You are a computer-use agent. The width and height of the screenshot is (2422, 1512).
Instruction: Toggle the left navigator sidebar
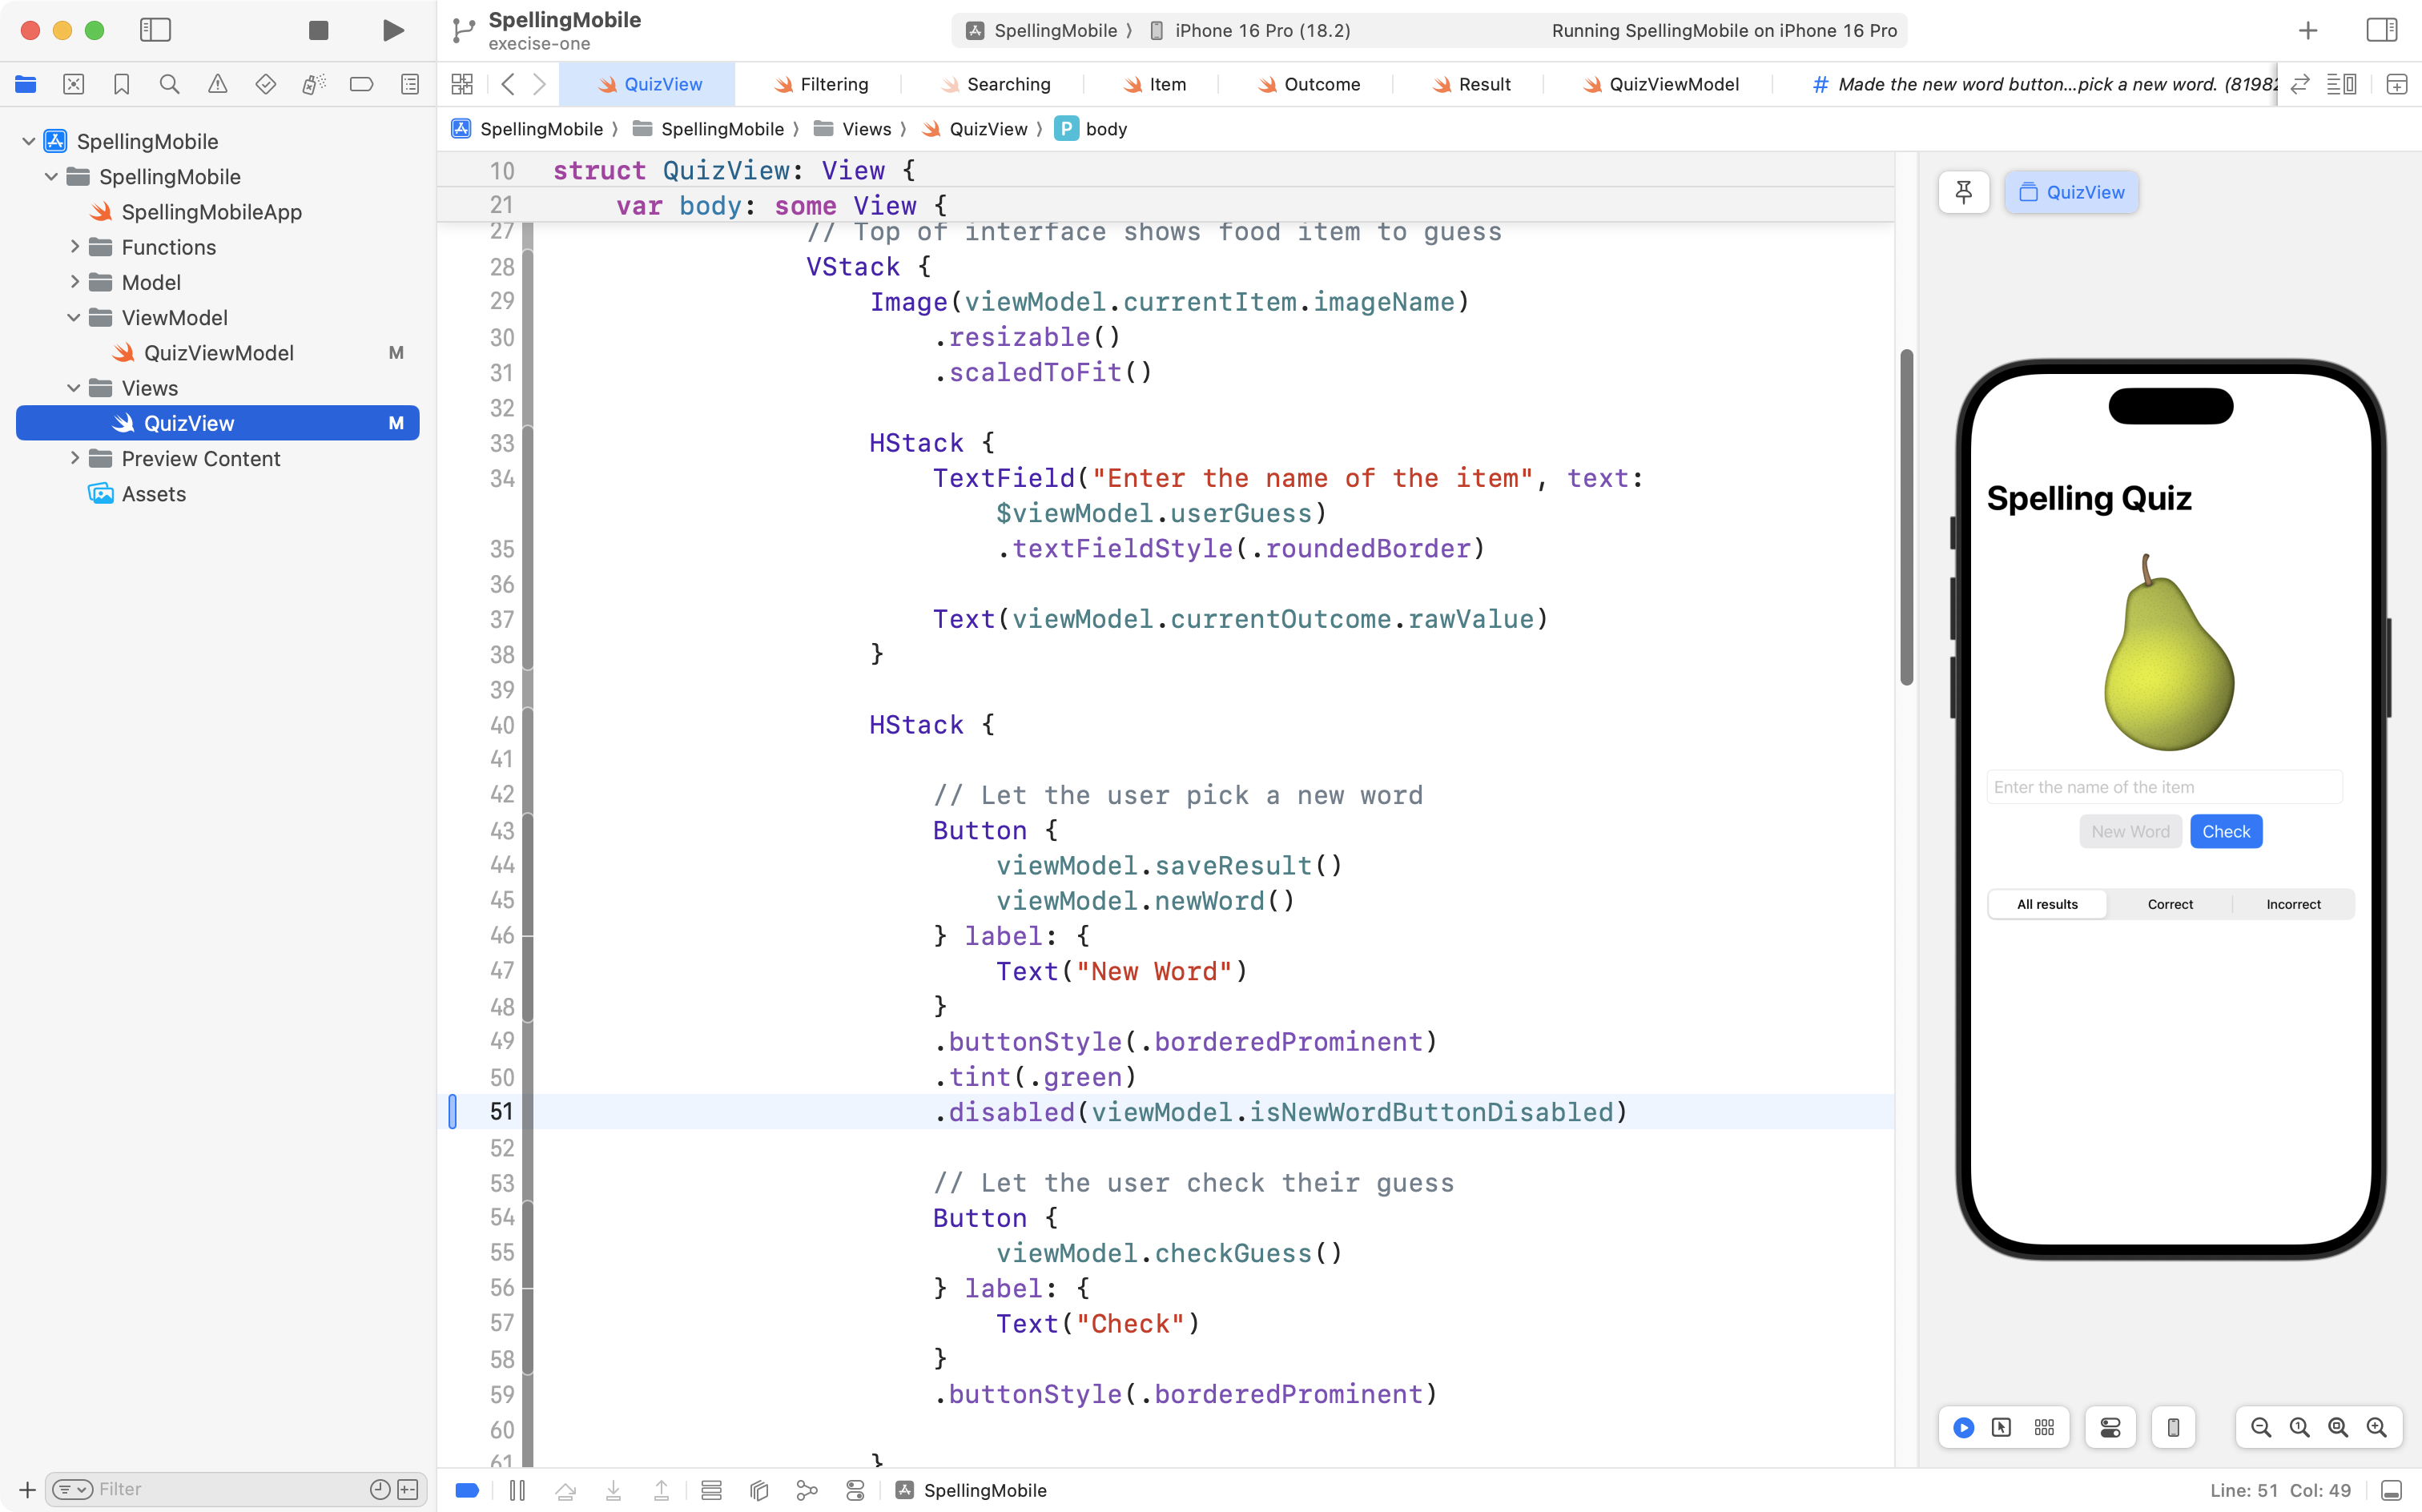(155, 30)
